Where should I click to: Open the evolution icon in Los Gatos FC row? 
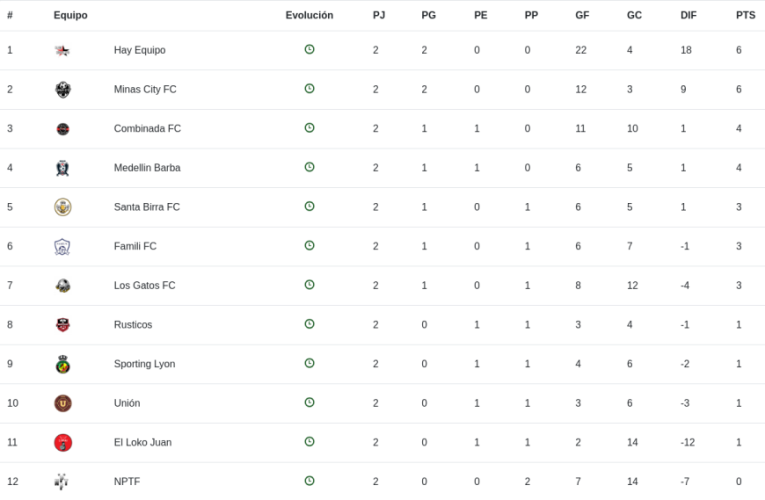click(x=309, y=285)
